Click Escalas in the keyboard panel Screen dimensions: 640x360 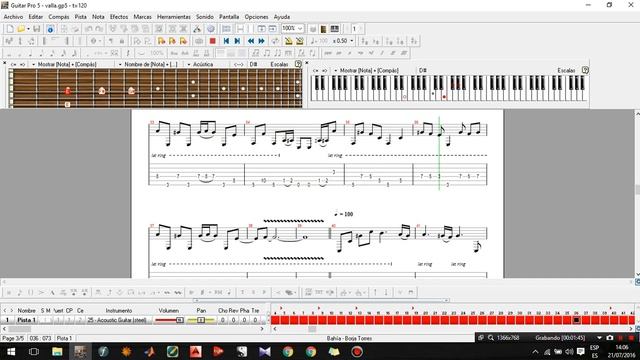tap(567, 71)
